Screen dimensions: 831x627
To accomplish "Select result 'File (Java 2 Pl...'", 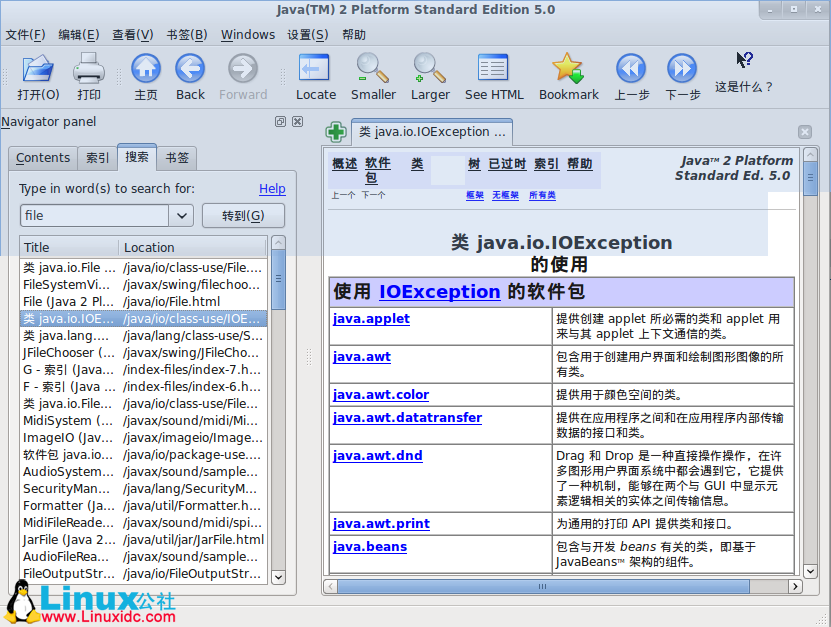I will pyautogui.click(x=143, y=302).
